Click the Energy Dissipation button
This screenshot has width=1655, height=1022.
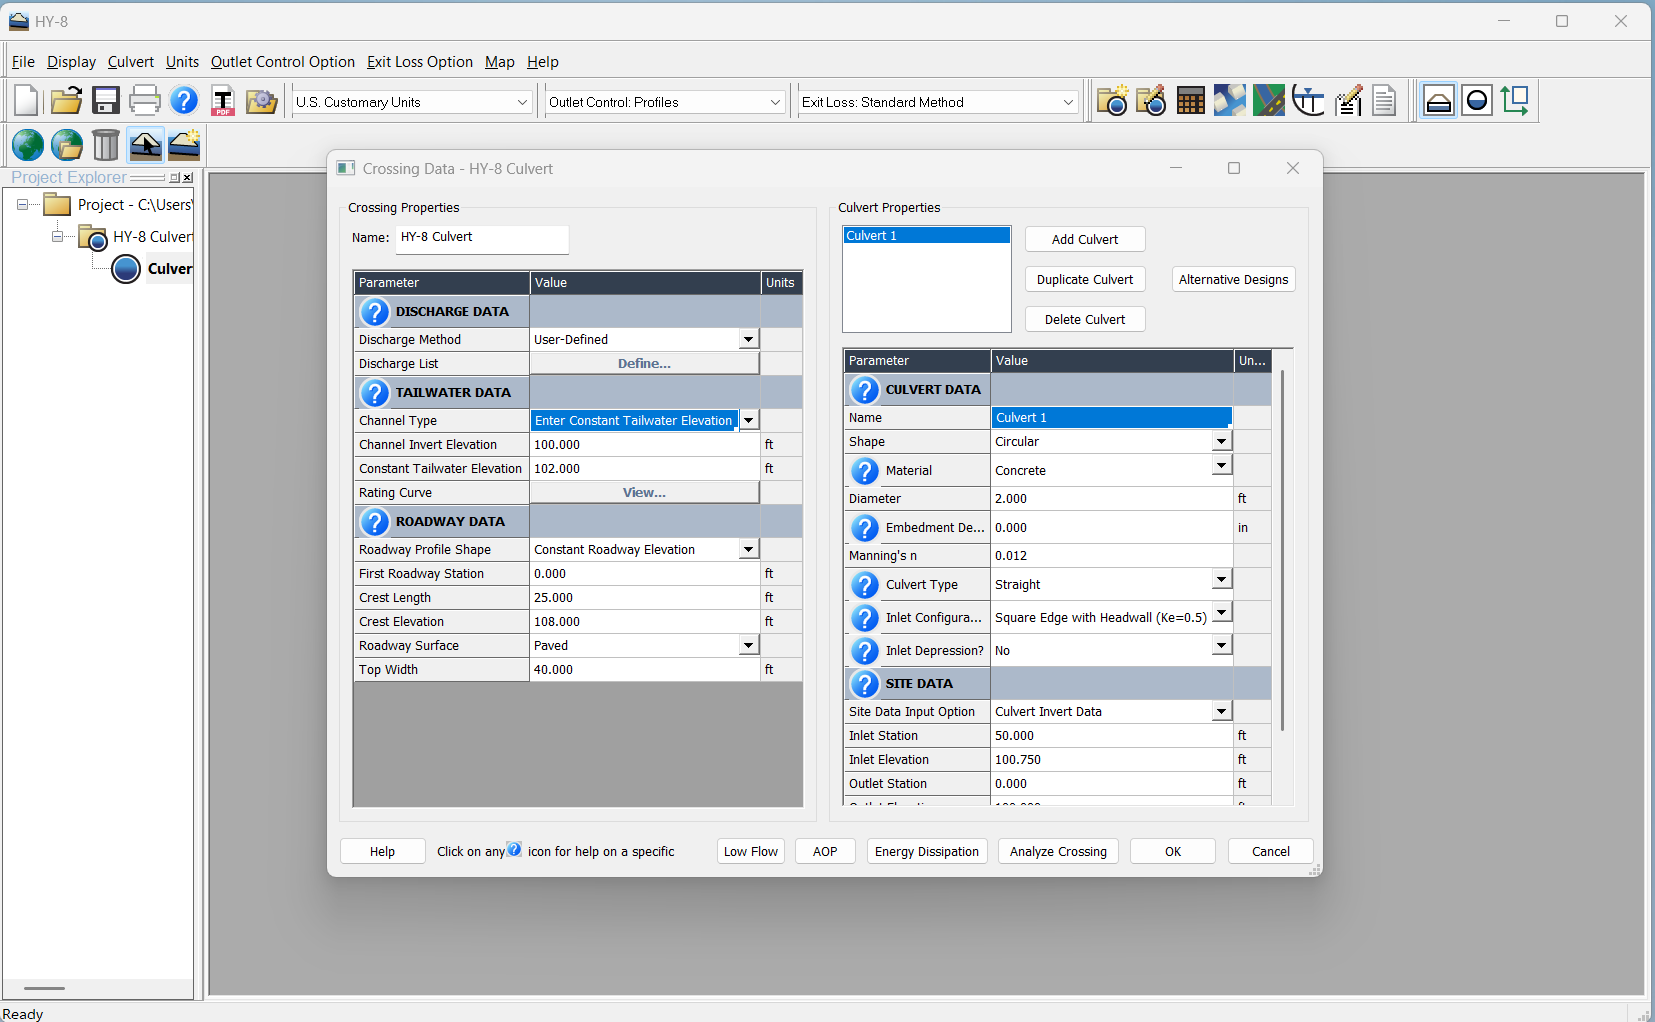pos(927,852)
